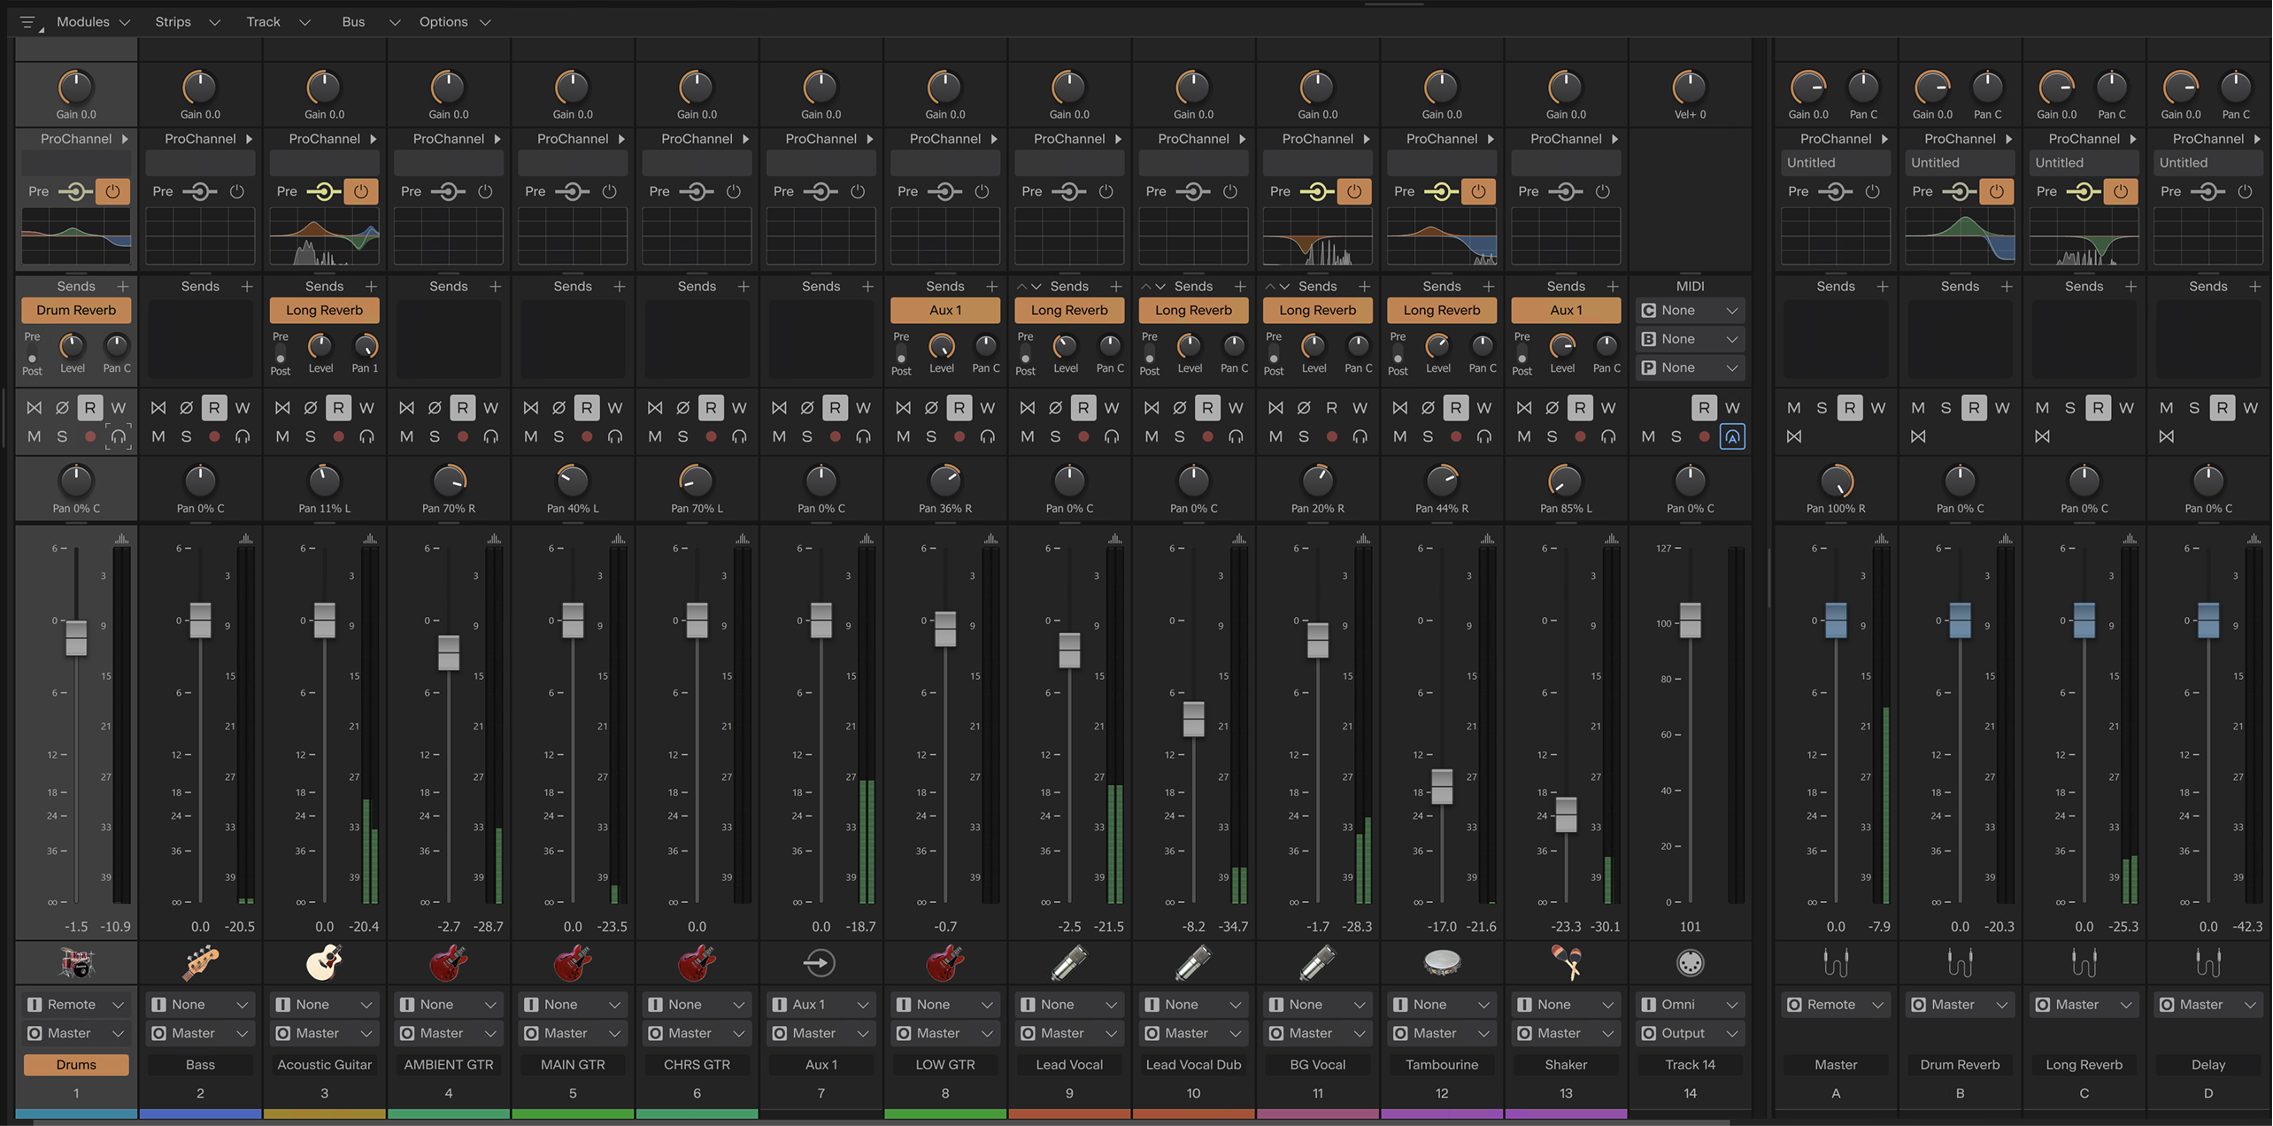The image size is (2273, 1126).
Task: Select the Drums track name label
Action: click(x=76, y=1064)
